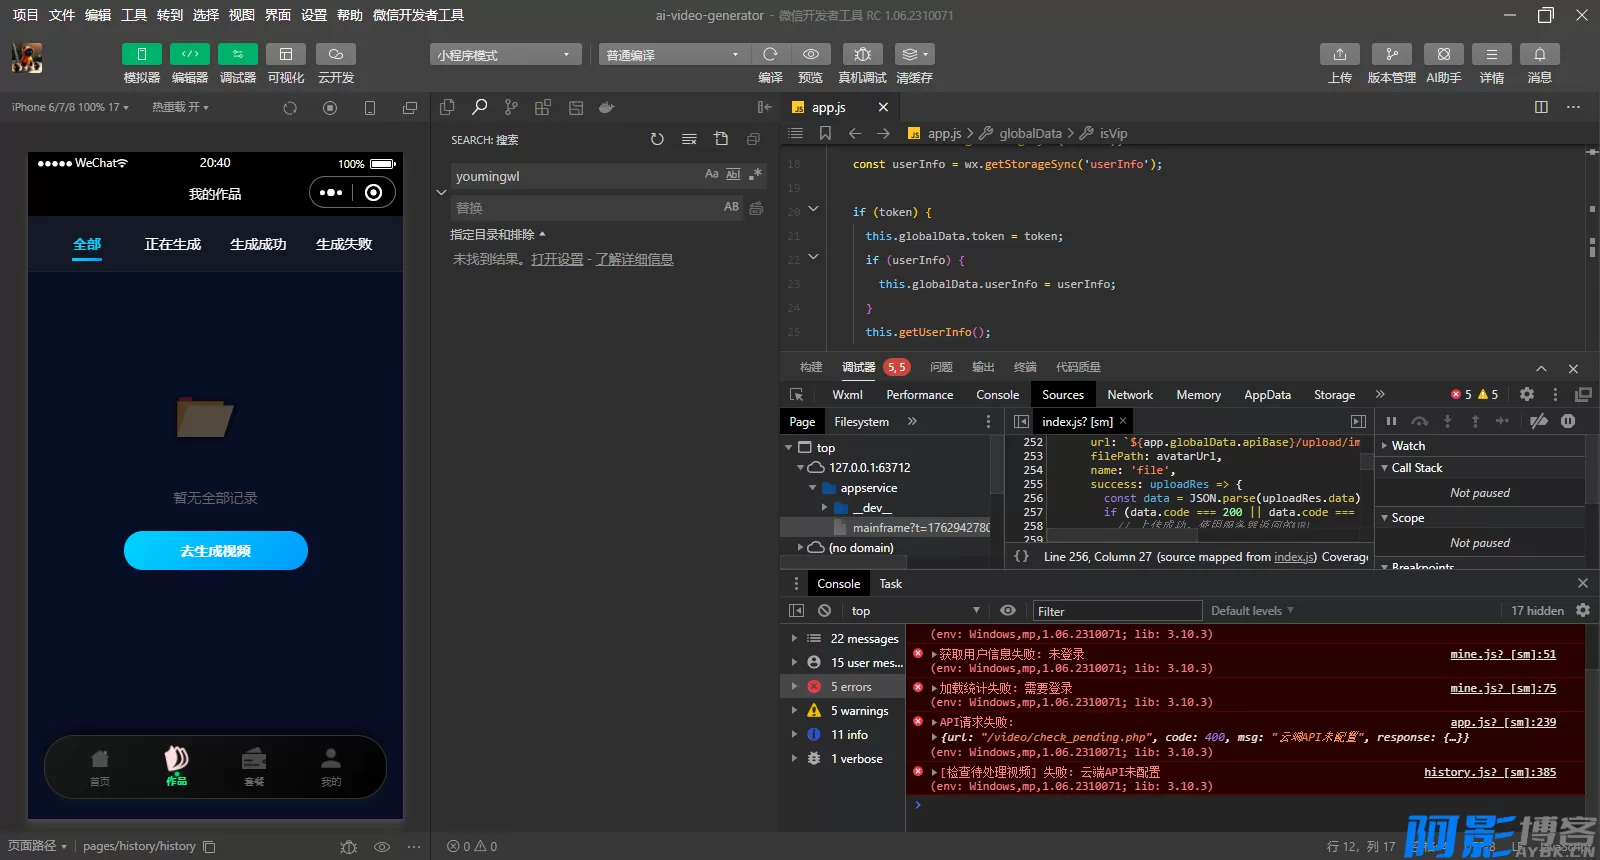Open the normal compile mode dropdown
Image resolution: width=1600 pixels, height=860 pixels.
click(673, 55)
